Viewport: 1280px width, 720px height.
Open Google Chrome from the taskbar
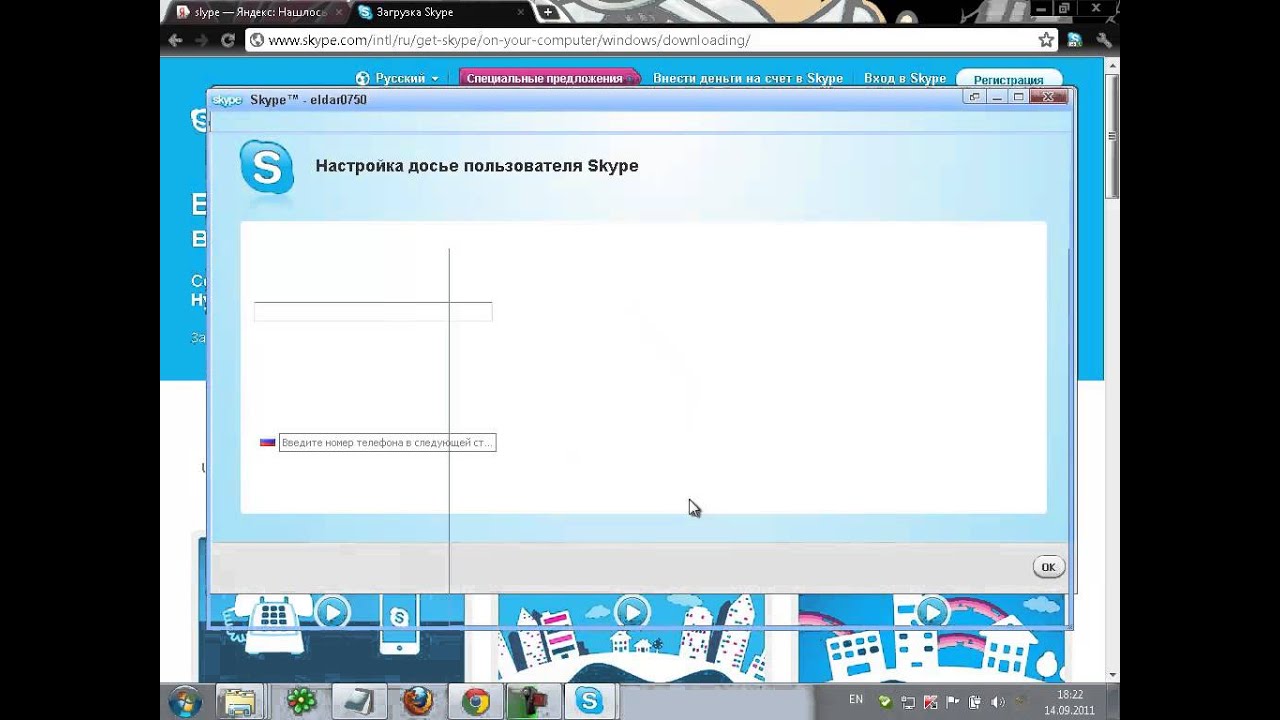coord(475,701)
